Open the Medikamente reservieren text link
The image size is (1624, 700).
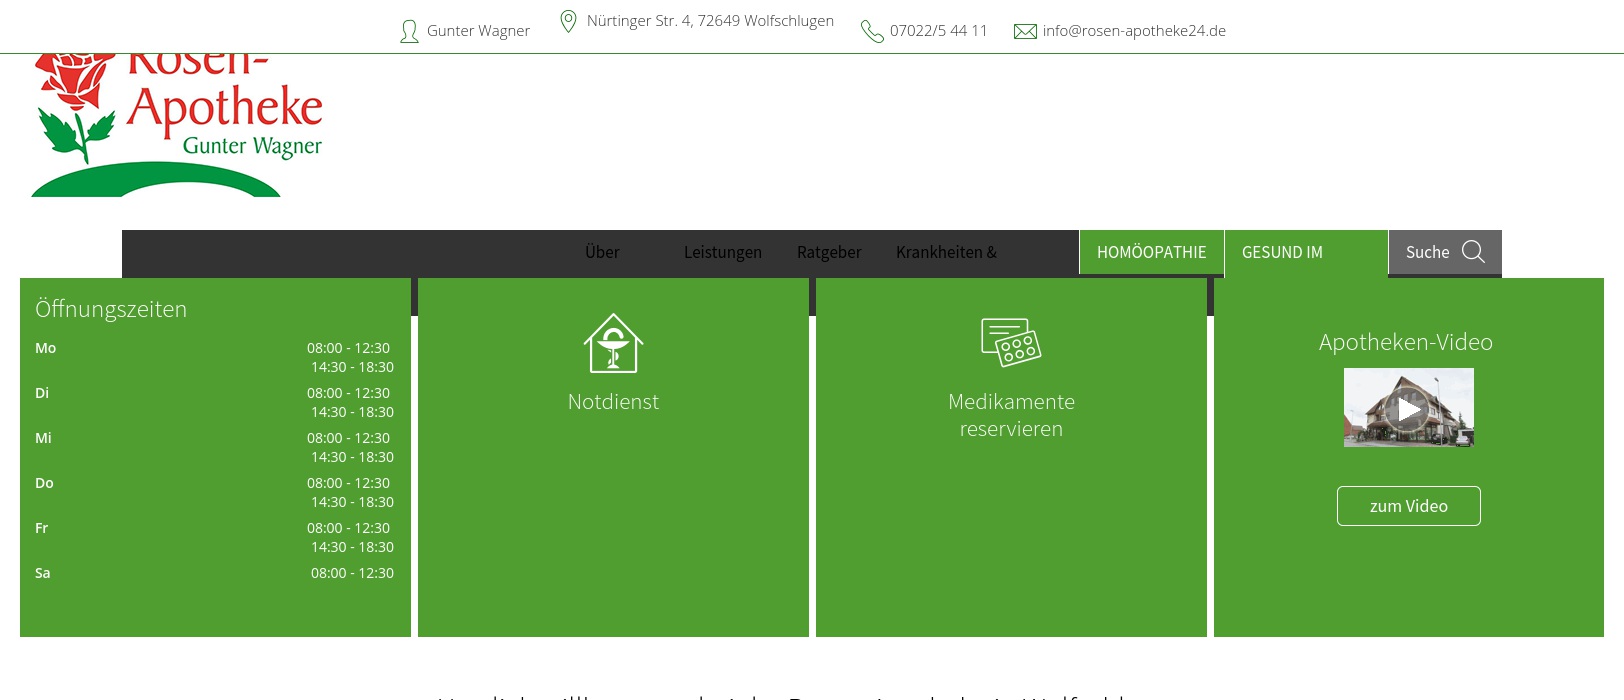click(1011, 415)
